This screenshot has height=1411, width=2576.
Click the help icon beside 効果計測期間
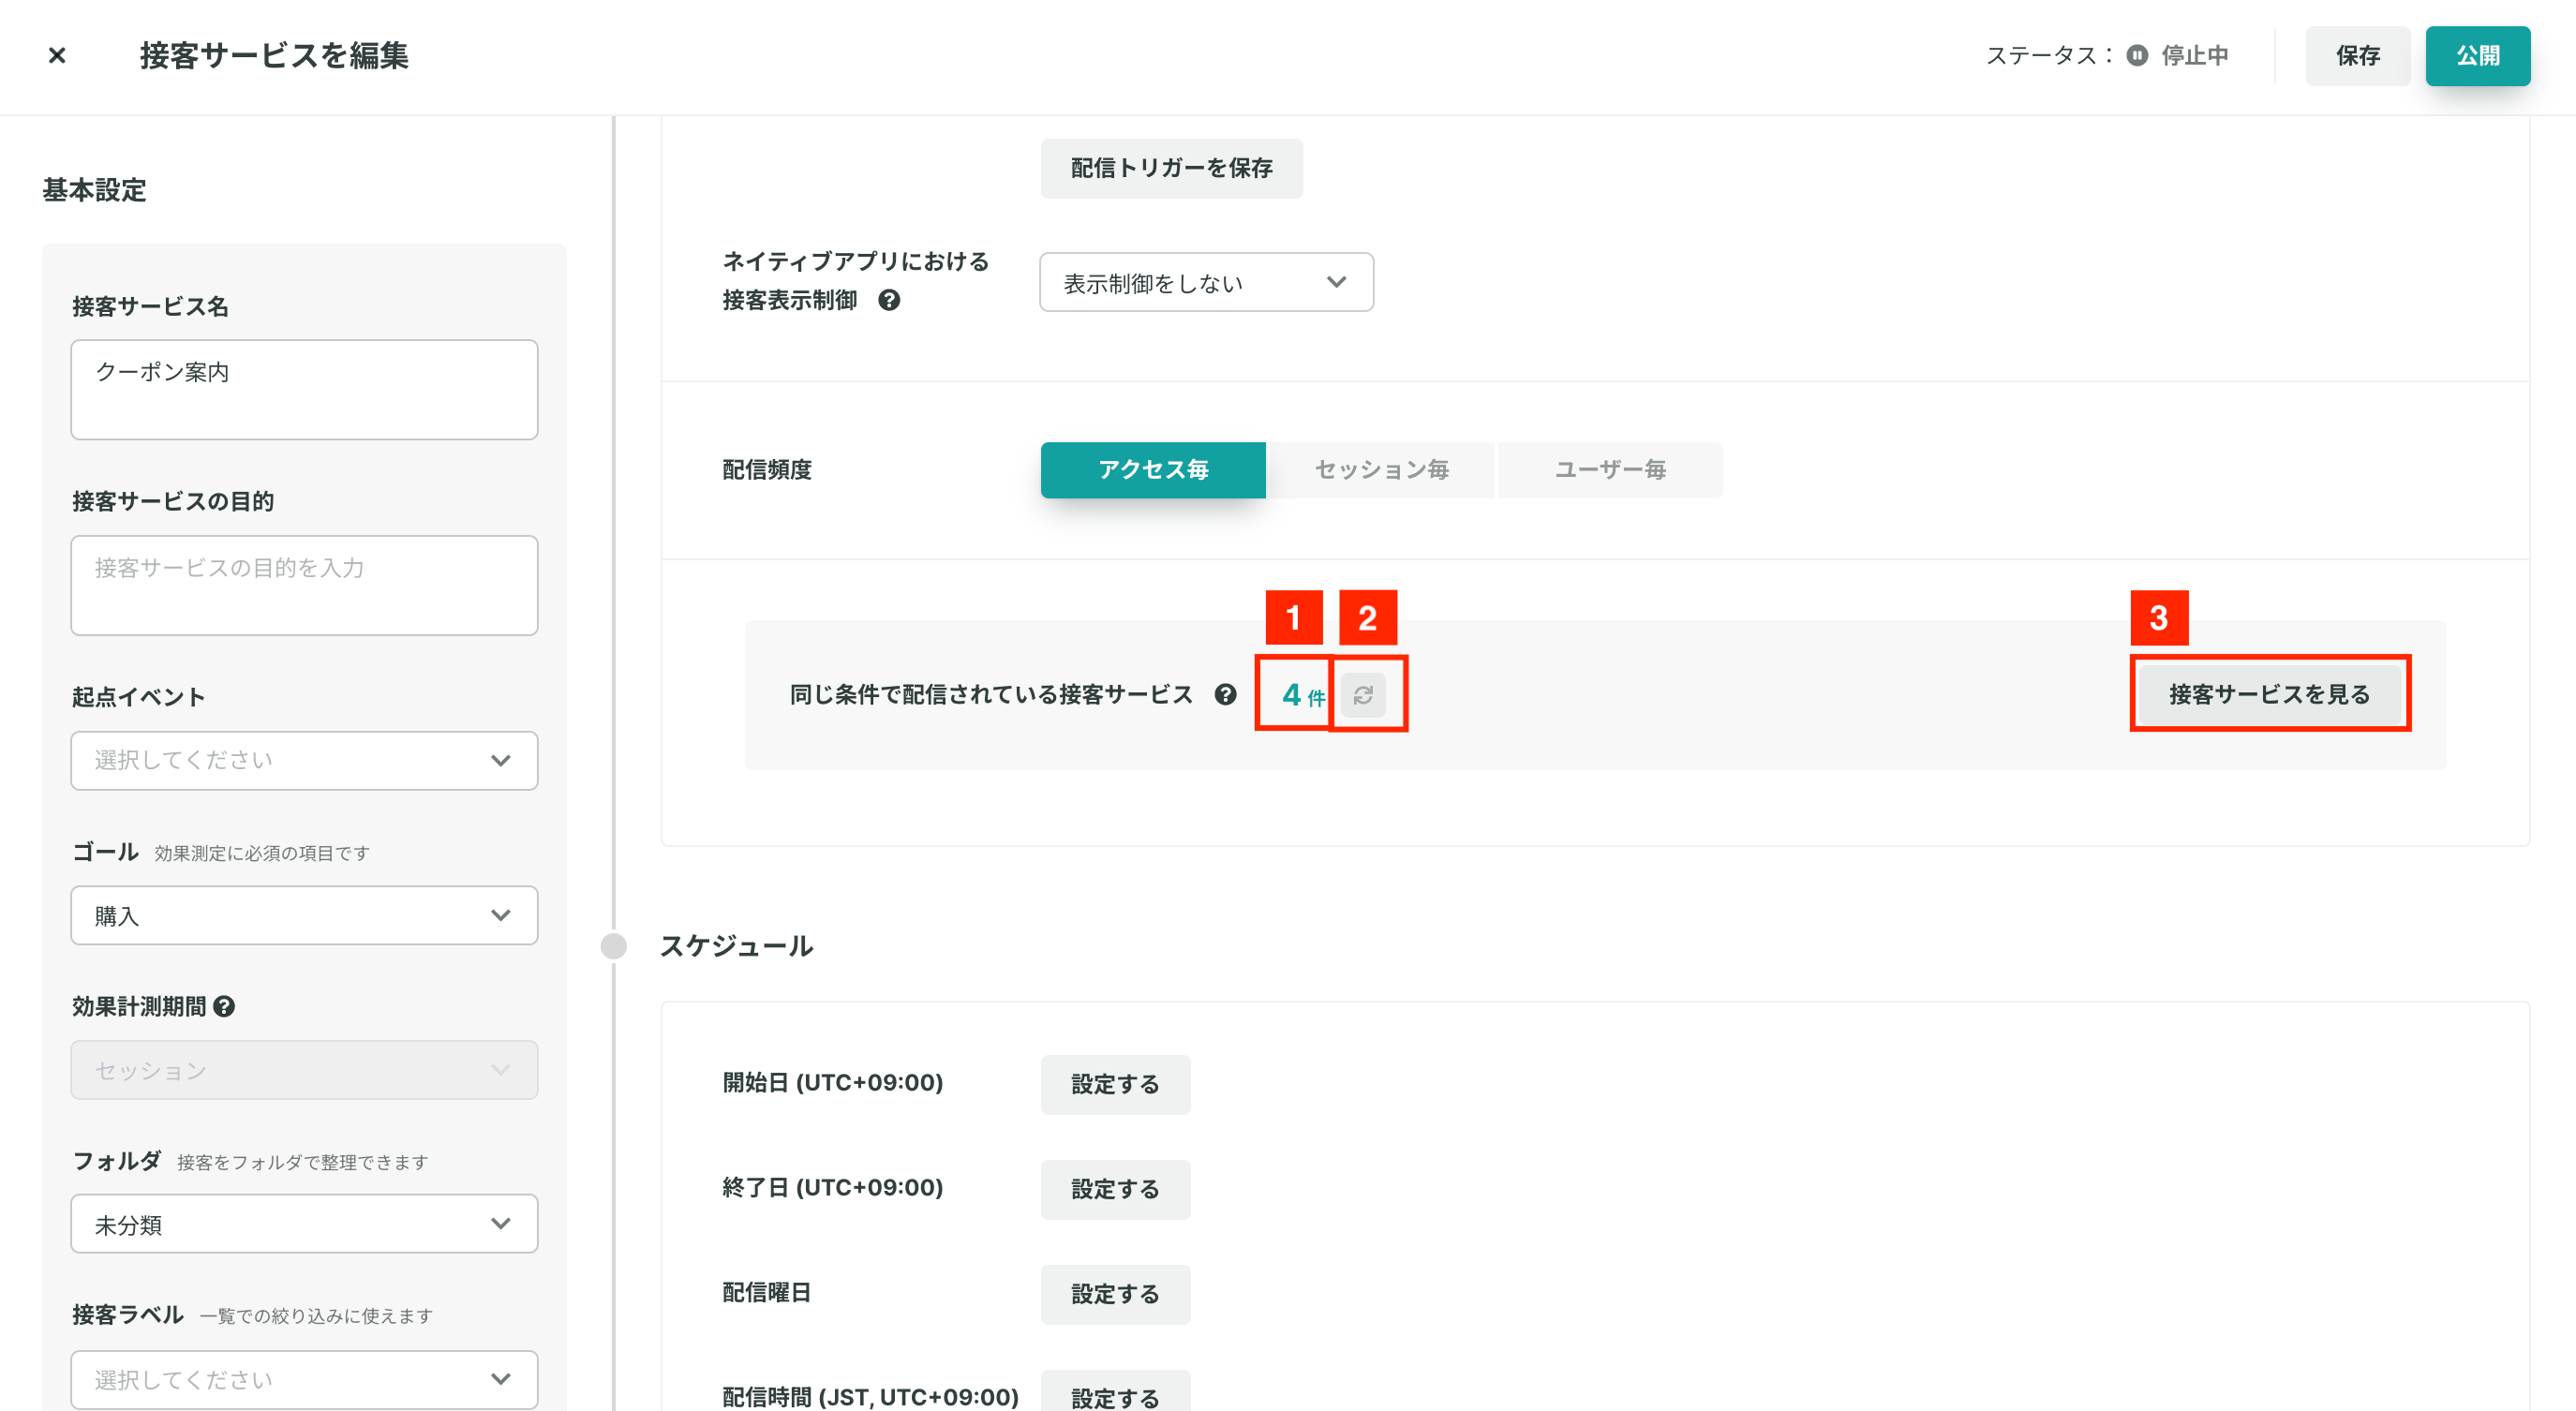(225, 1006)
